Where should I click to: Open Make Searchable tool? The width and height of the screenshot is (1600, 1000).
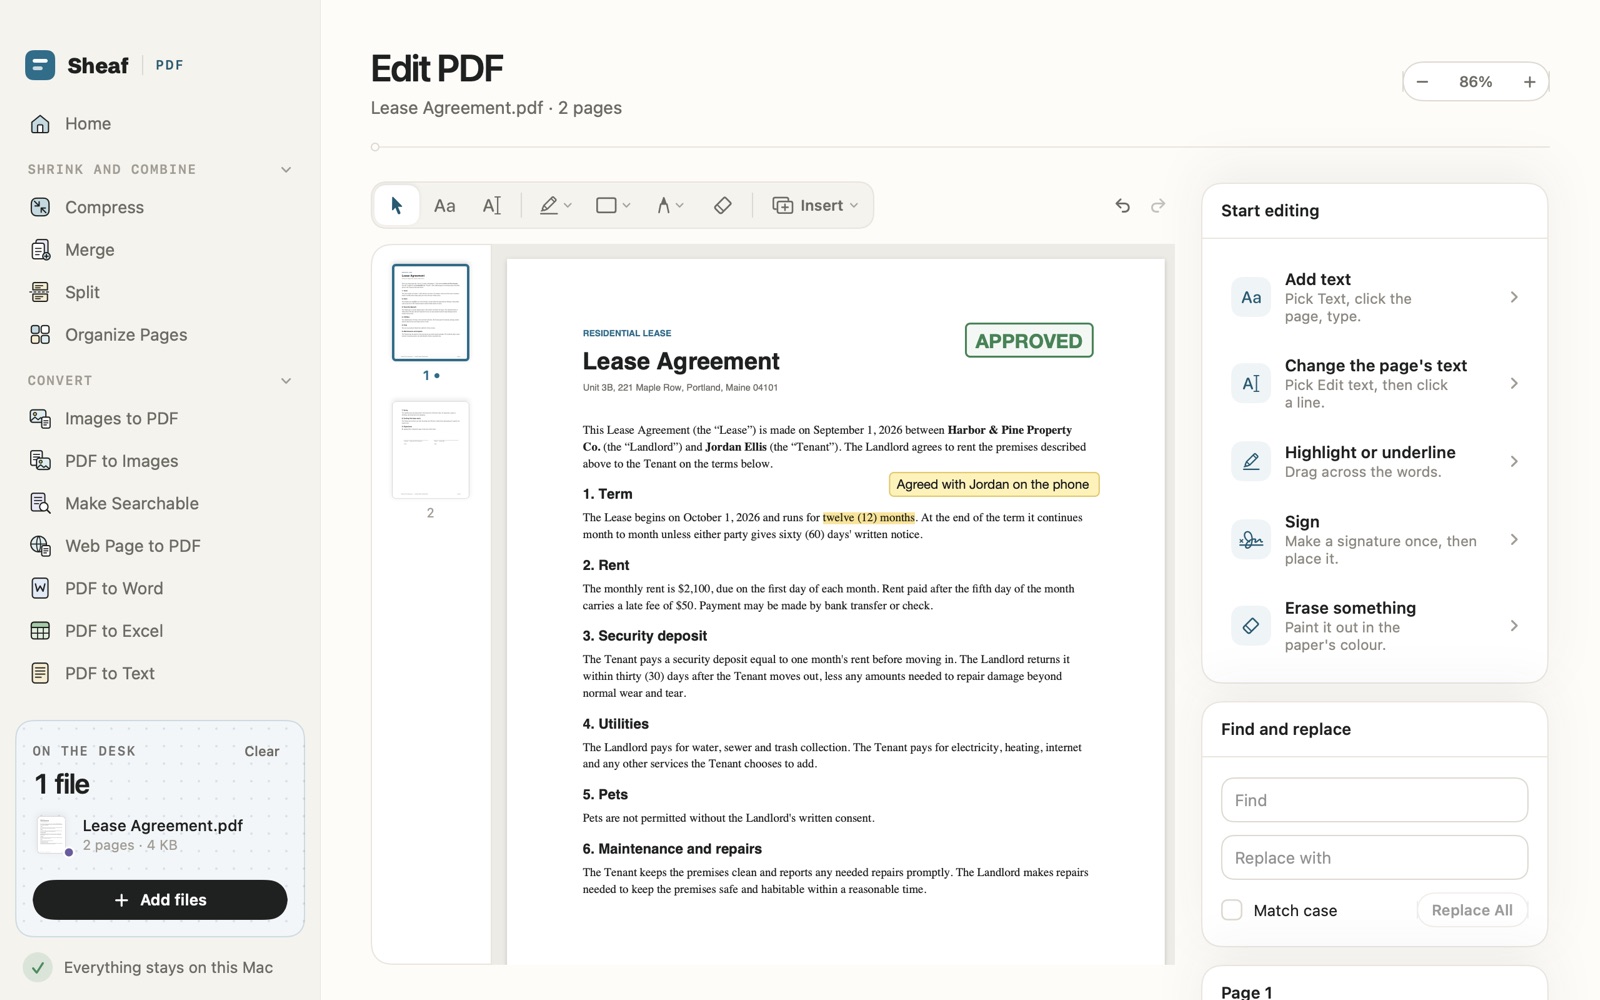coord(160,503)
